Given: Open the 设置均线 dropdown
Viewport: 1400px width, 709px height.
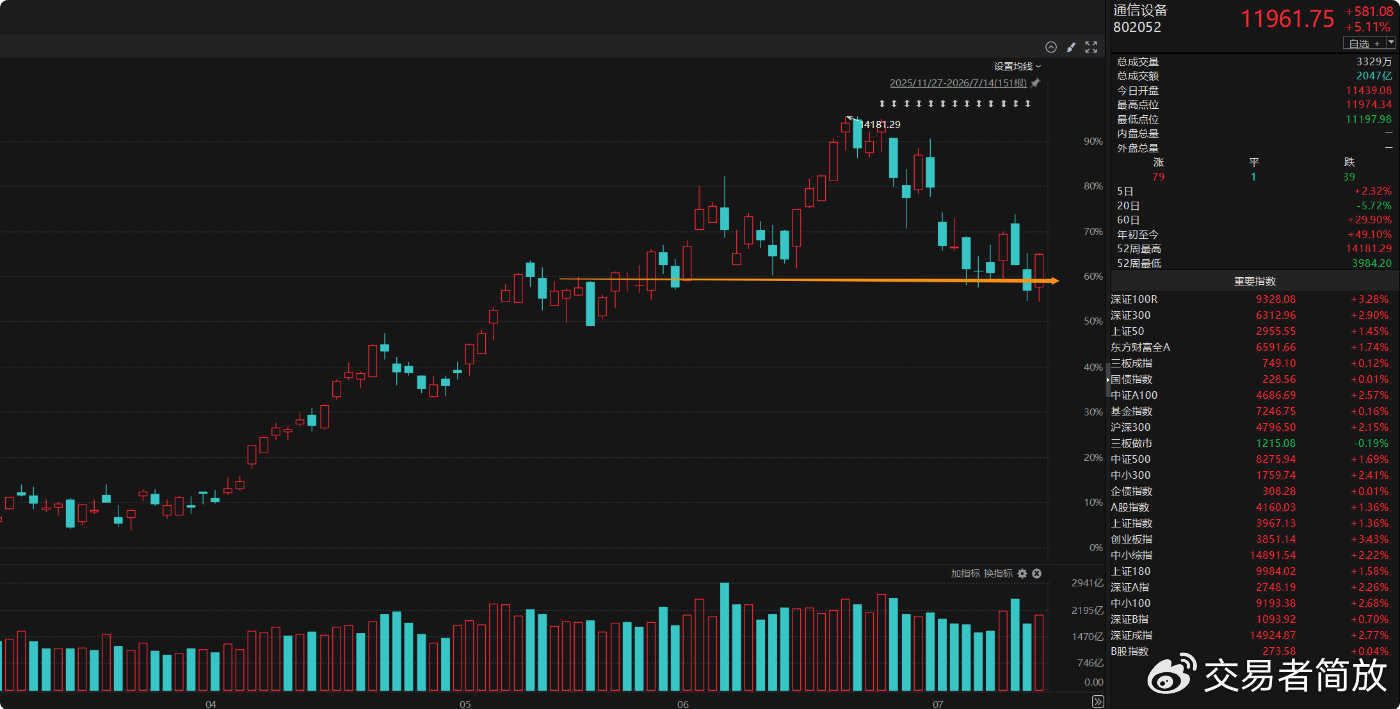Looking at the screenshot, I should pos(1018,66).
